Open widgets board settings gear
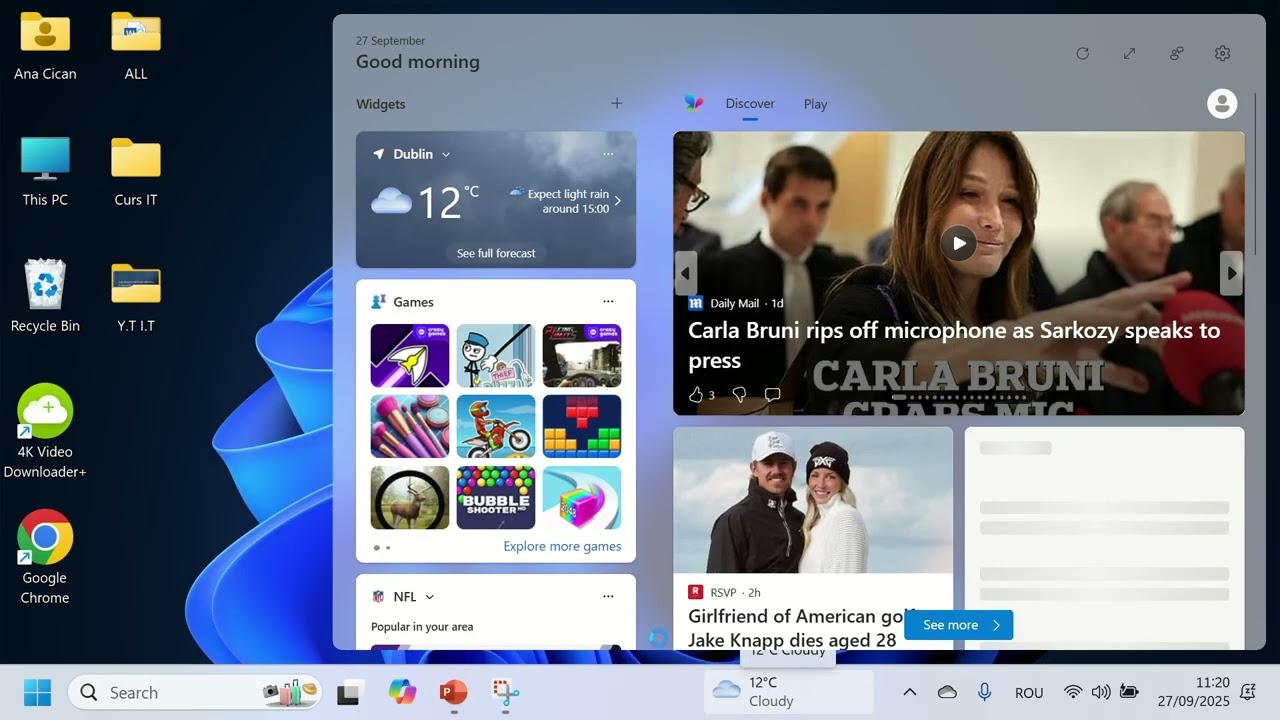This screenshot has width=1280, height=720. [x=1222, y=53]
